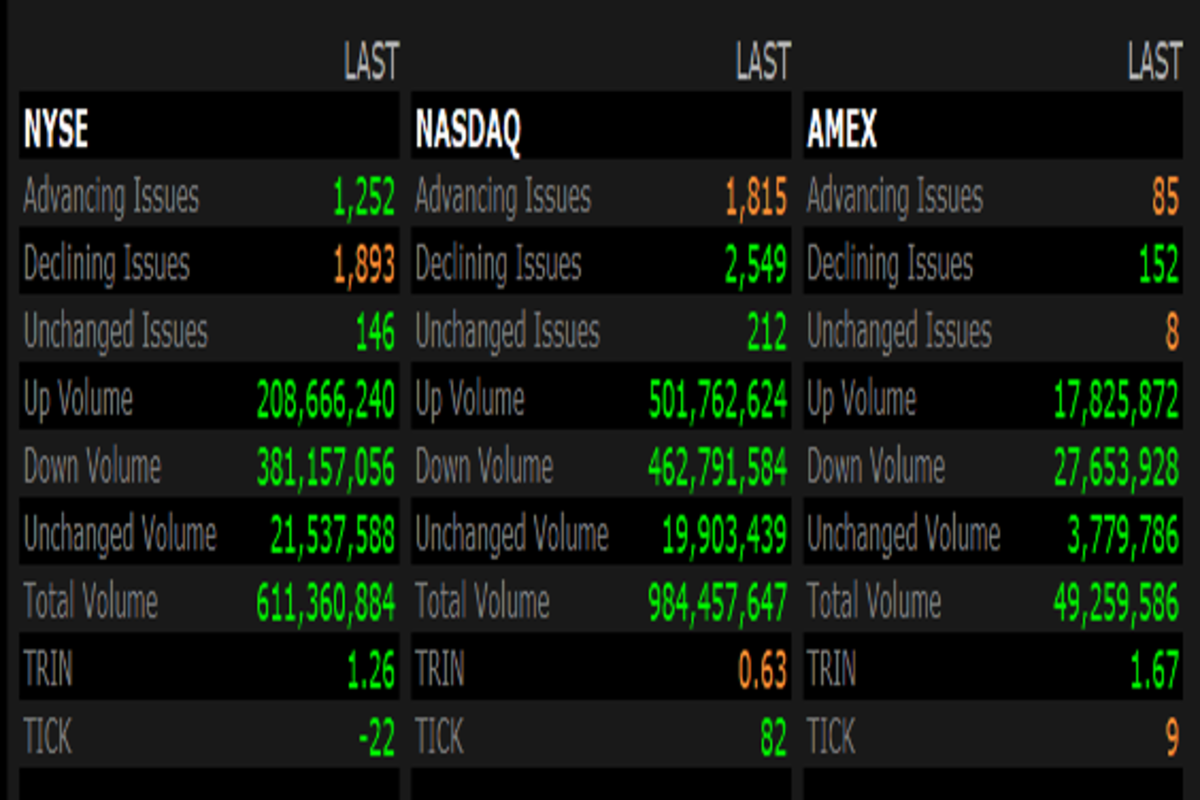
Task: Select the LAST column header above NASDAQ
Action: [x=763, y=62]
